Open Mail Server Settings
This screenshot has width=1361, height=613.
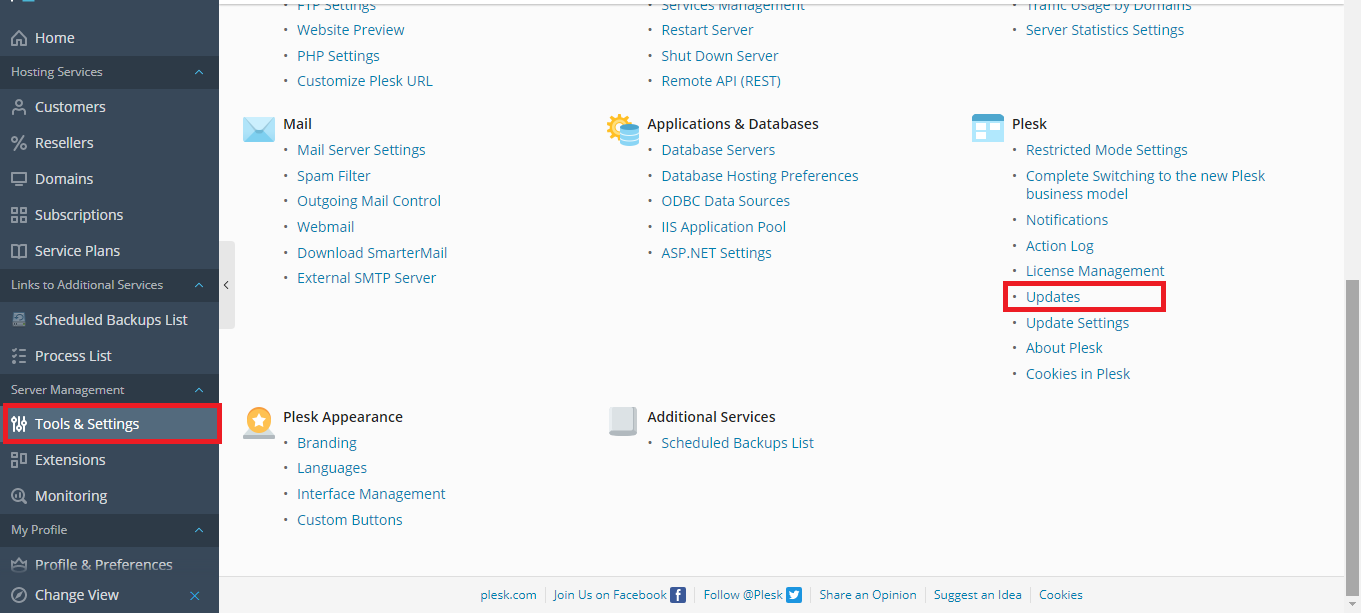[x=361, y=150]
